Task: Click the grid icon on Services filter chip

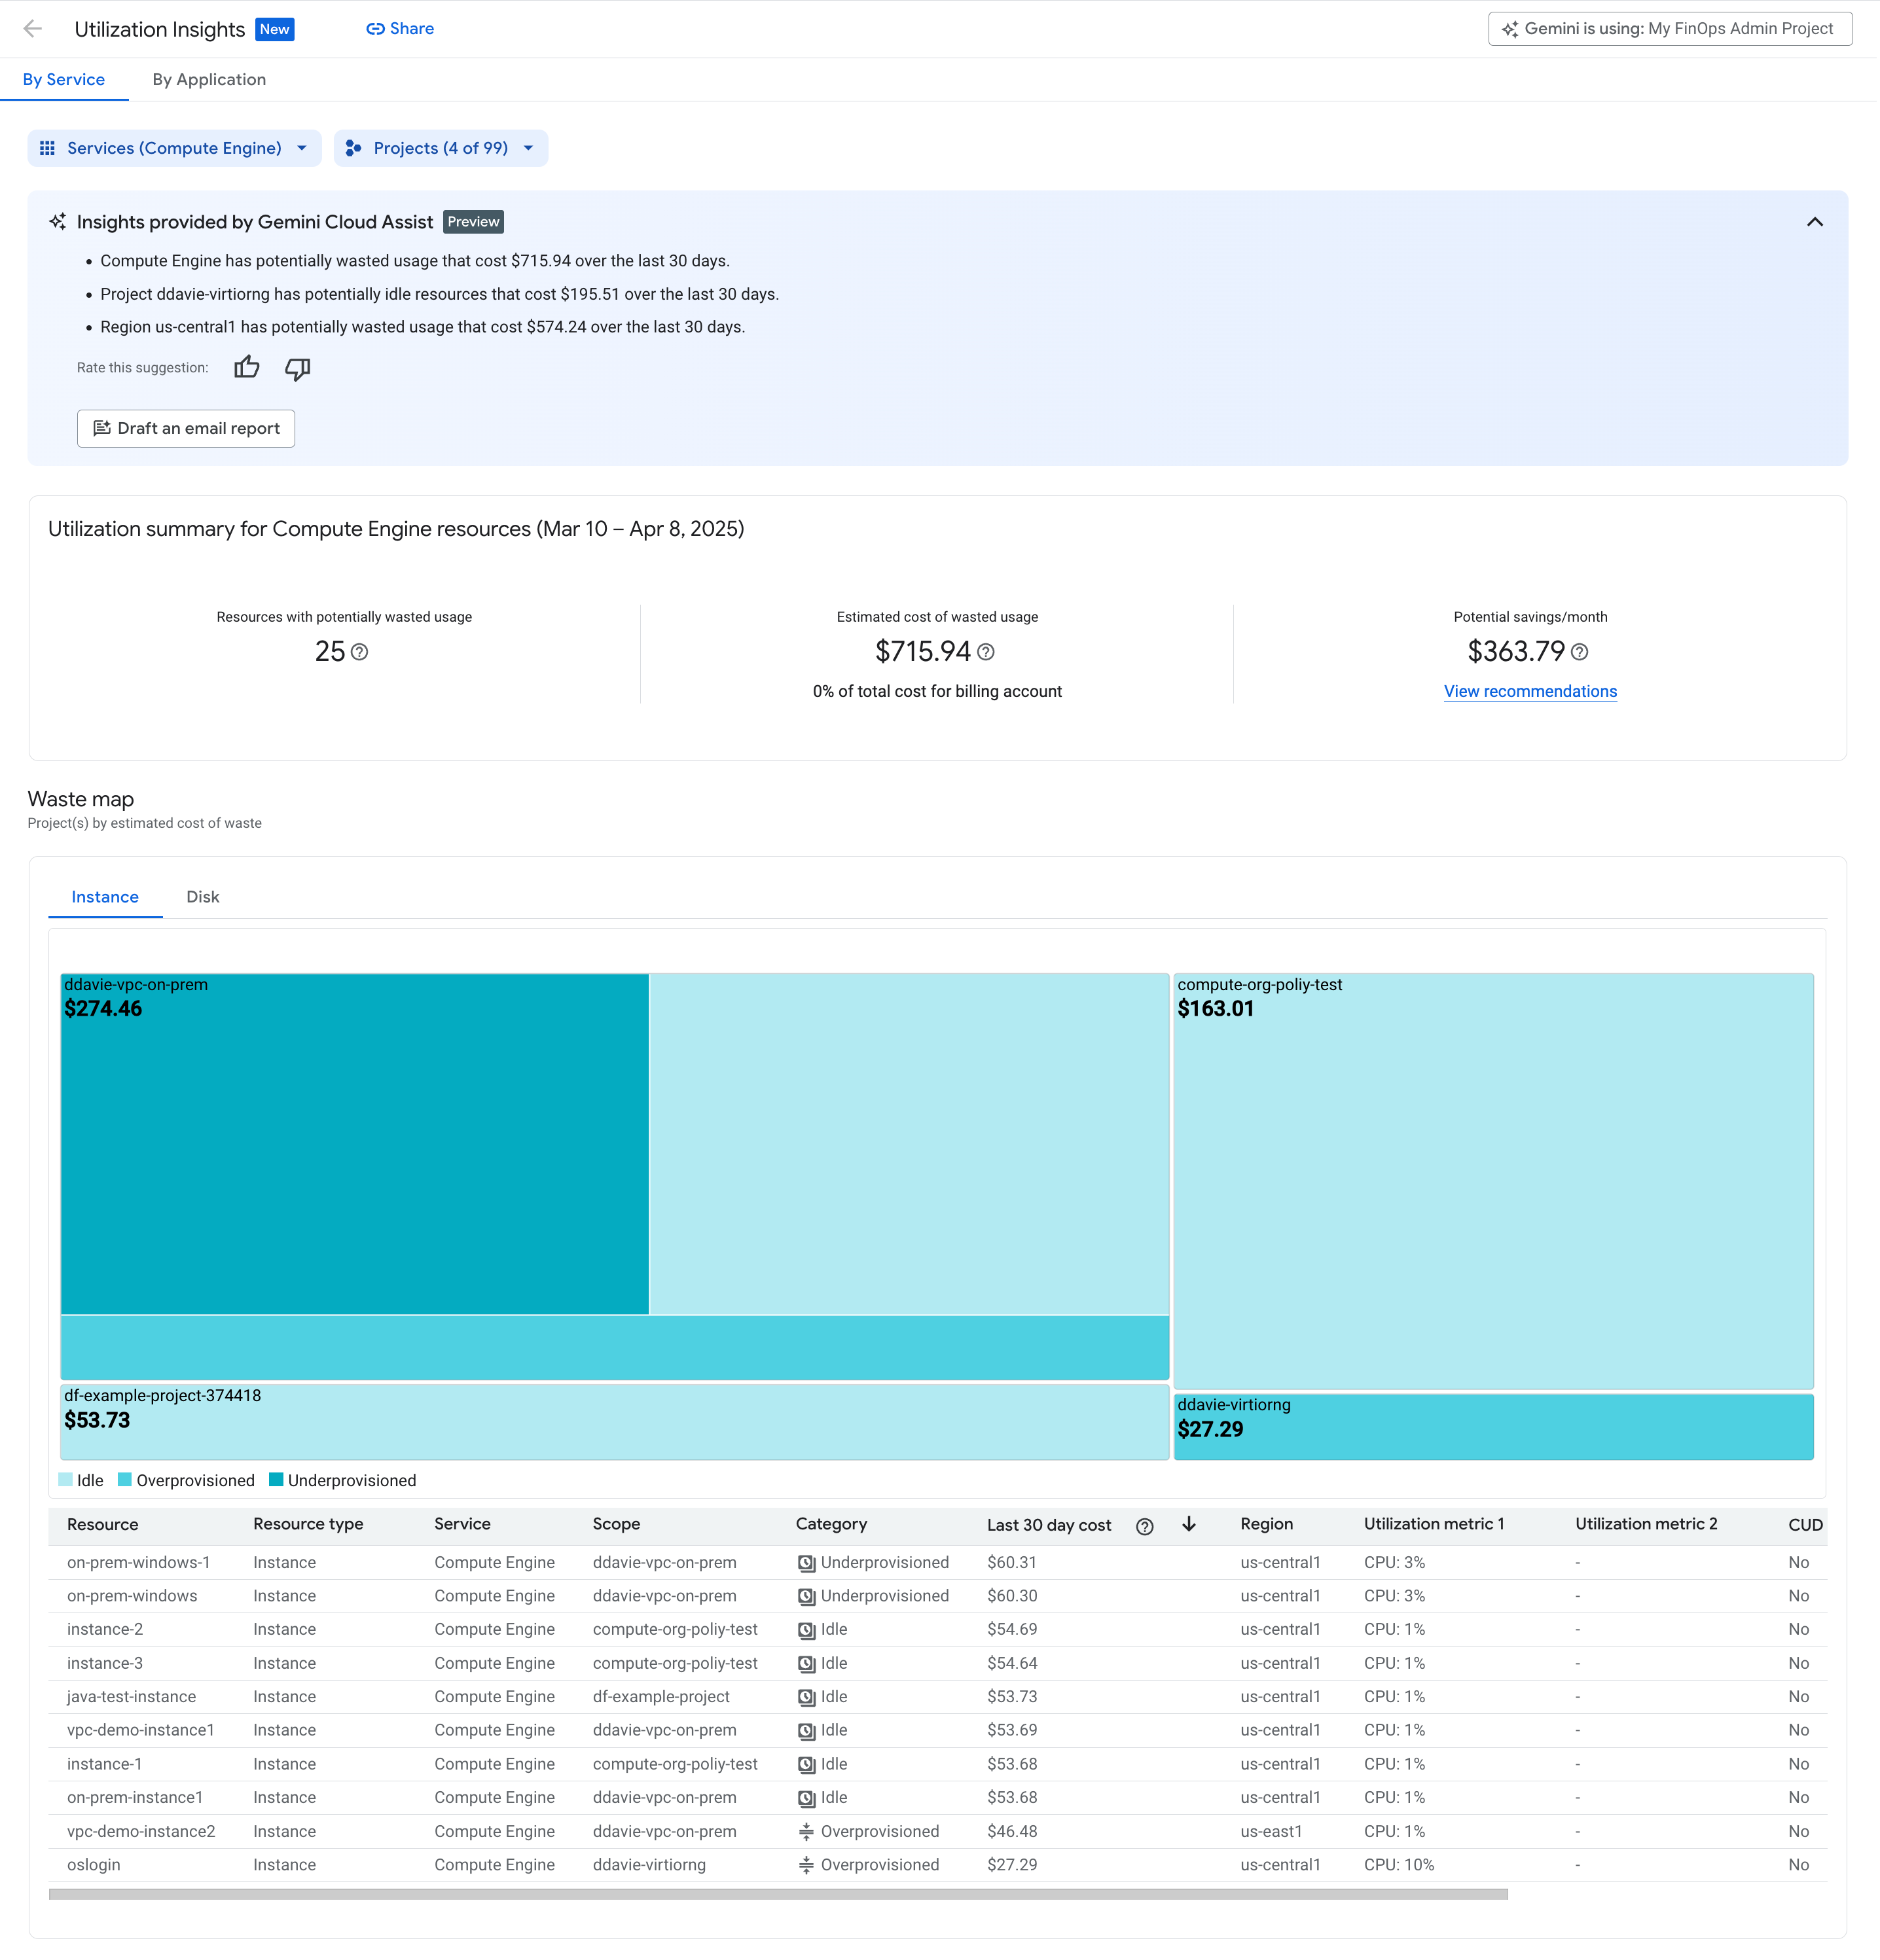Action: pos(47,147)
